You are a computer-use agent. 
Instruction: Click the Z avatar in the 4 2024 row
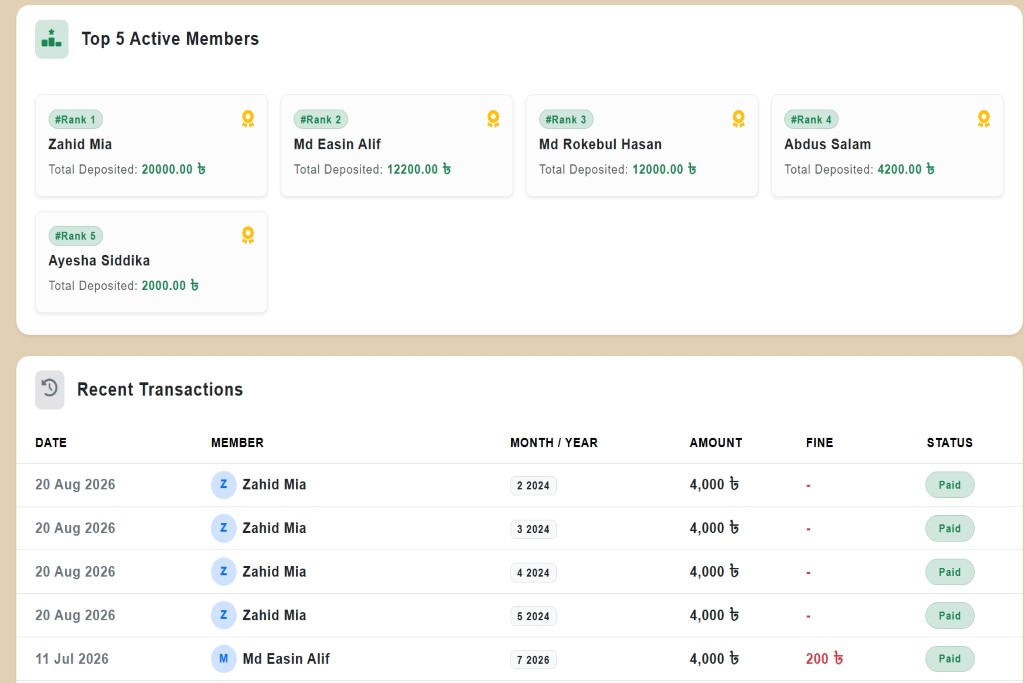223,572
